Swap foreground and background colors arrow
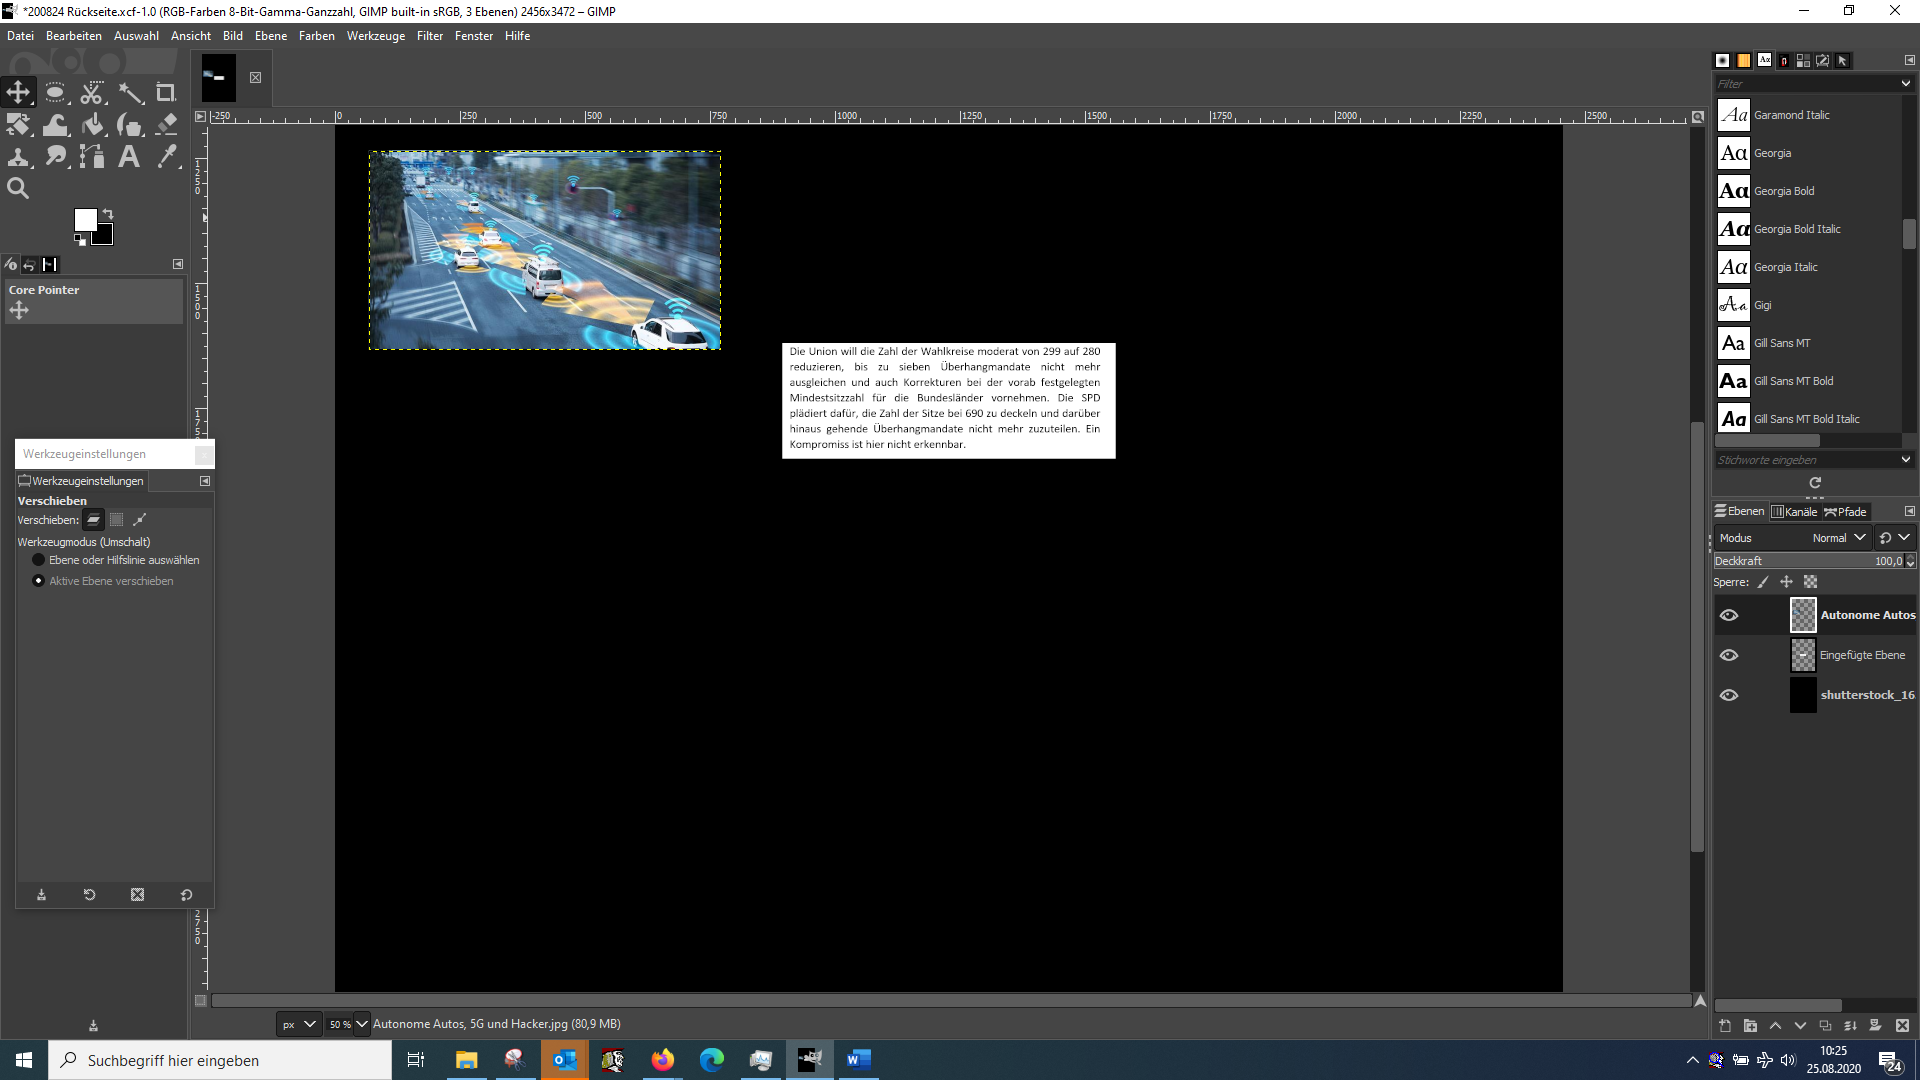 click(x=108, y=214)
